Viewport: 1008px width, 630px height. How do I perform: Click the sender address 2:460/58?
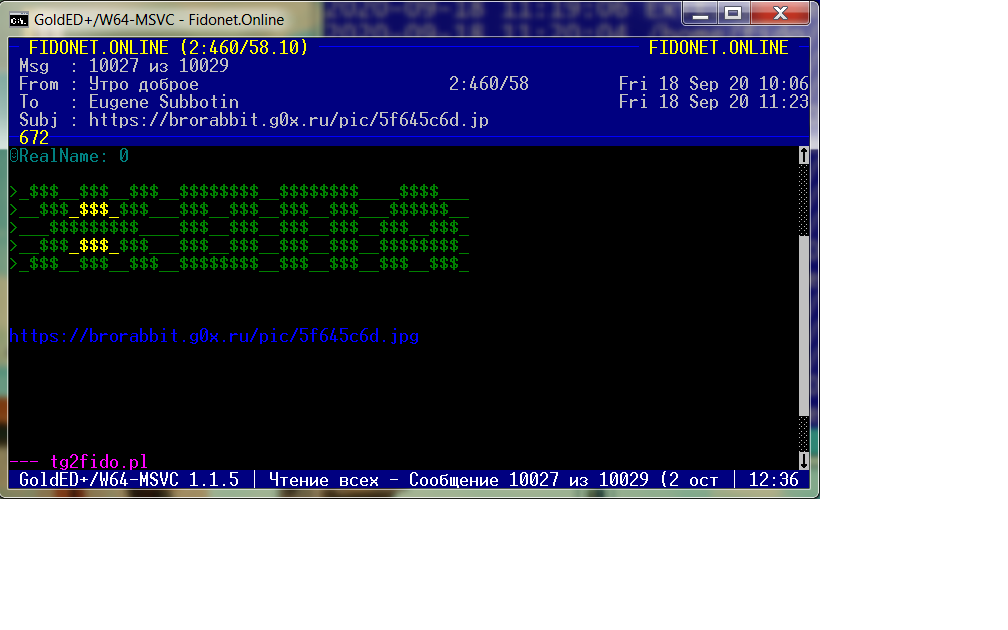[x=489, y=84]
